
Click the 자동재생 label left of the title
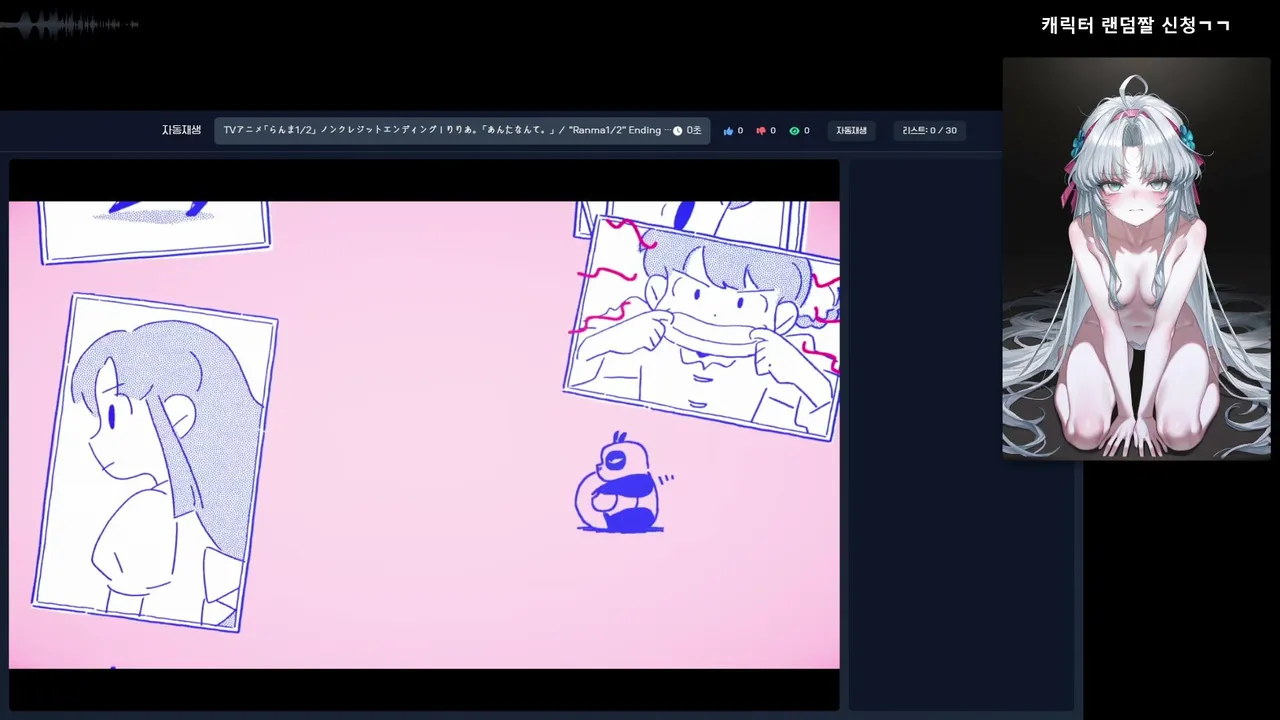tap(182, 130)
